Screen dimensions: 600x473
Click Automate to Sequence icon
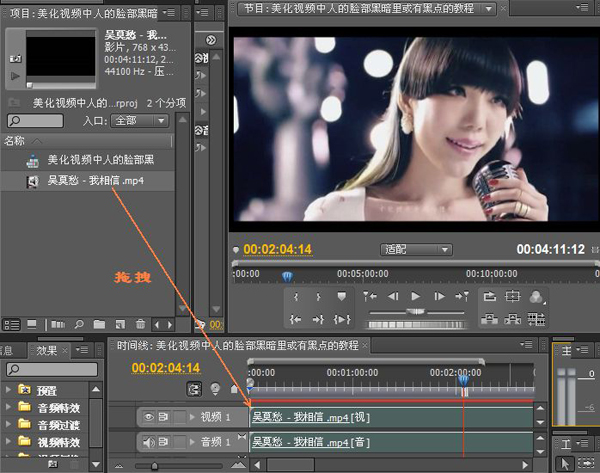click(58, 325)
